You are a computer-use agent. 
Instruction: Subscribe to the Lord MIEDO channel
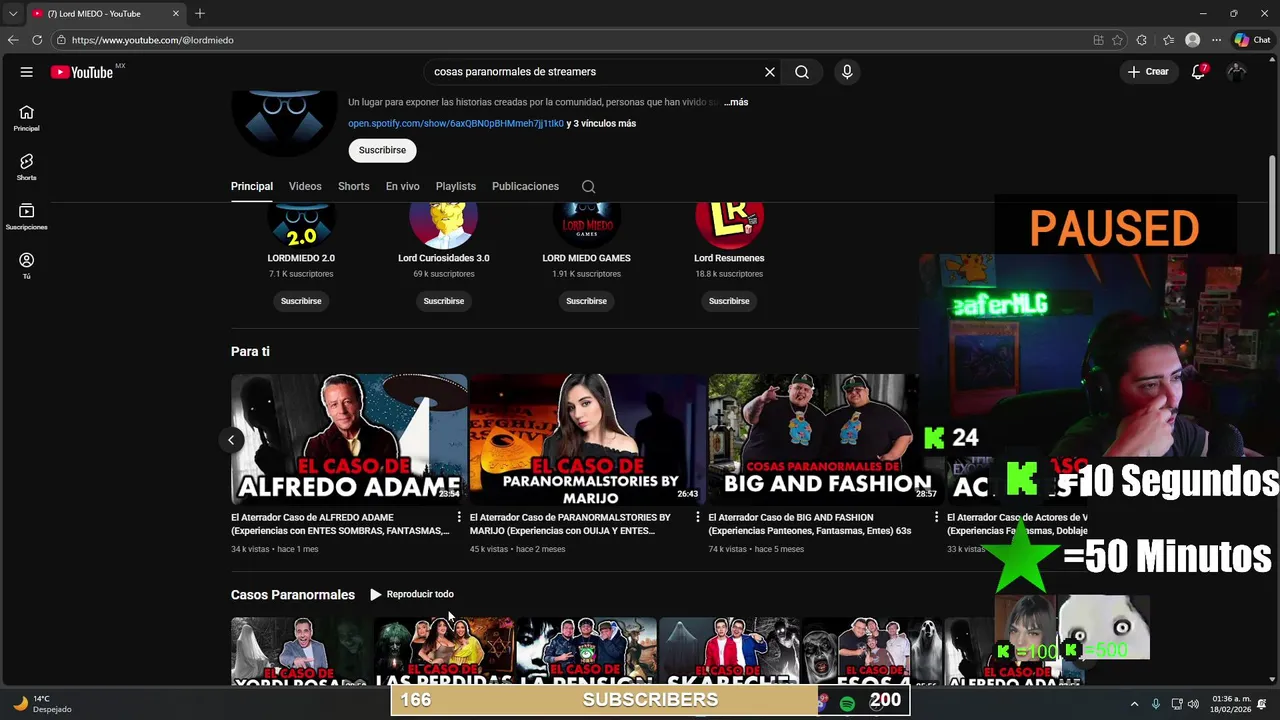pos(382,150)
